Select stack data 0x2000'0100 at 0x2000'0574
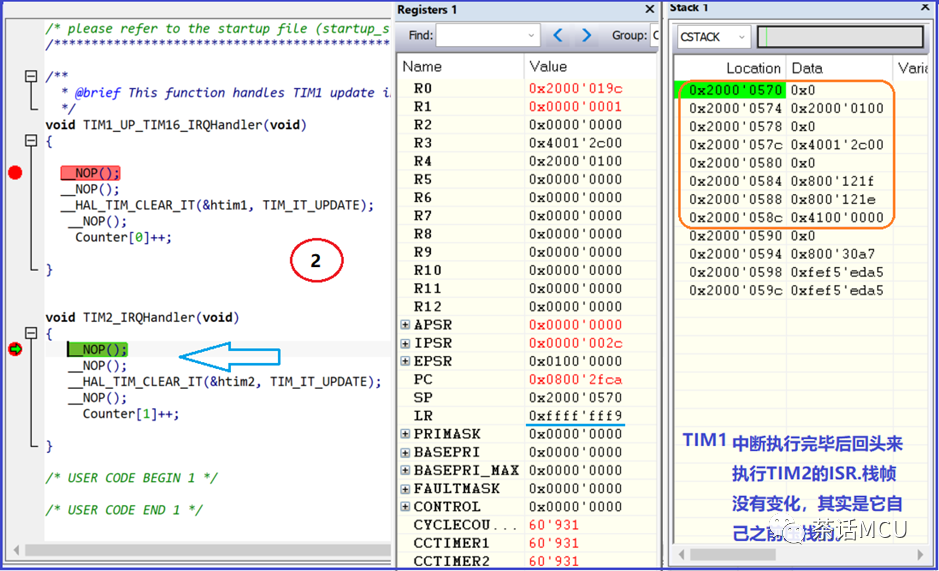Screen dimensions: 939x571 [x=837, y=108]
